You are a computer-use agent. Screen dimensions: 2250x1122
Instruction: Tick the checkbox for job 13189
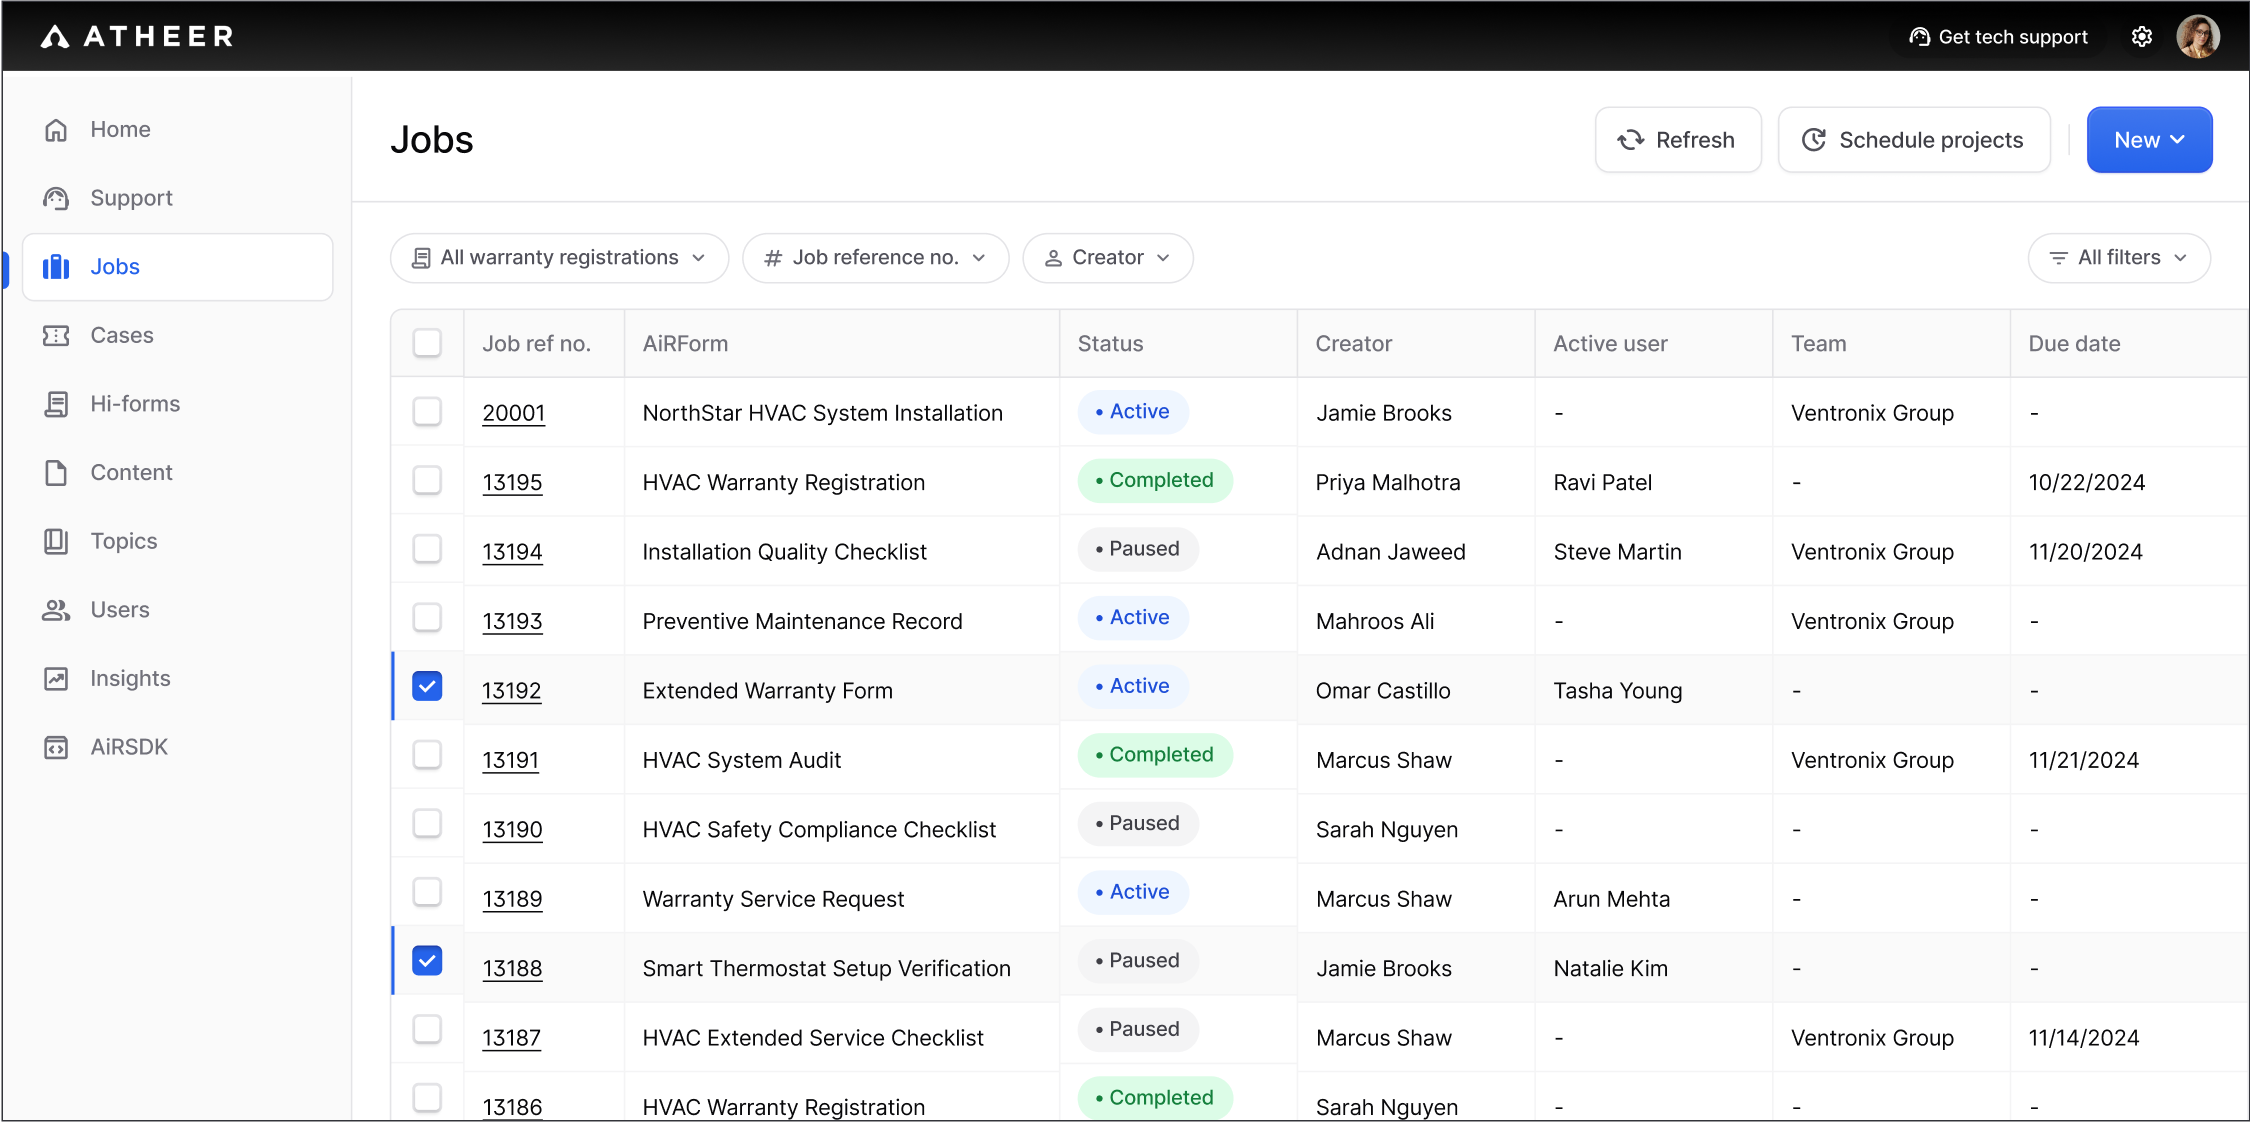427,892
